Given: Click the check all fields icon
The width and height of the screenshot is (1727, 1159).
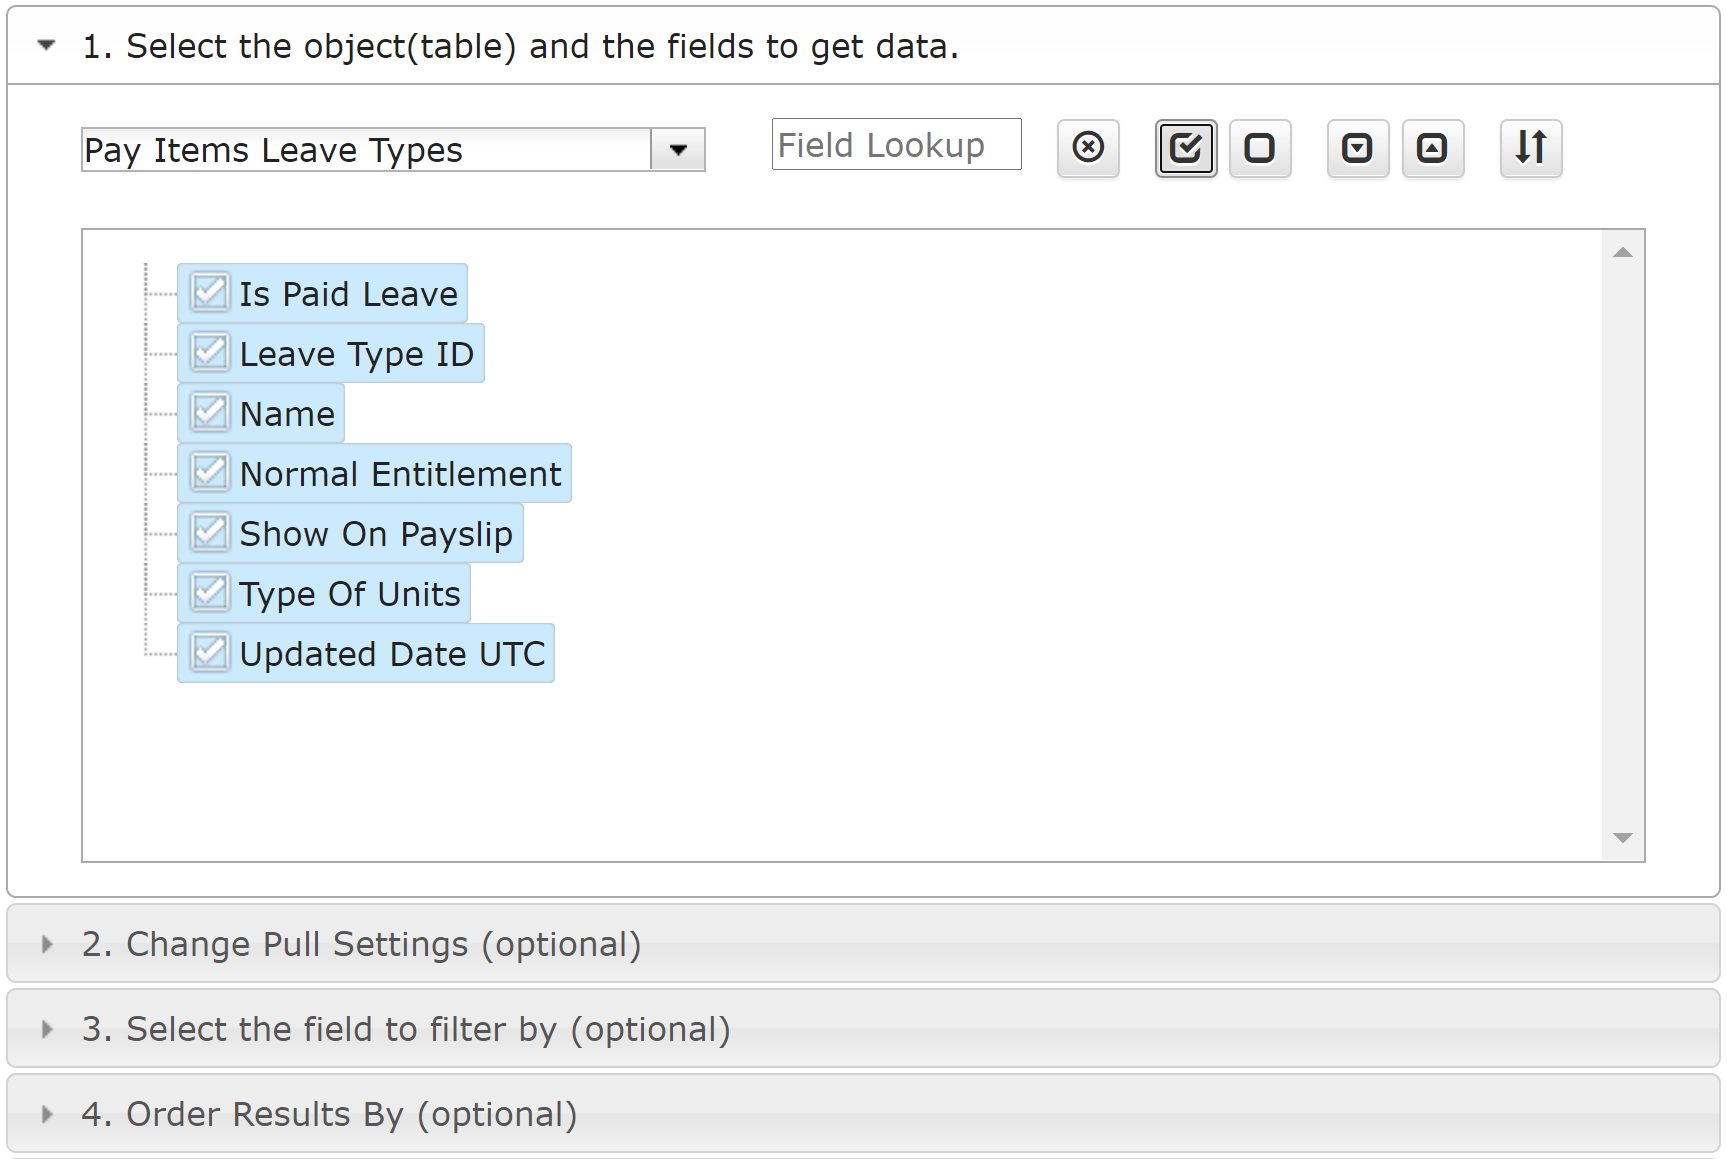Looking at the screenshot, I should pos(1186,148).
